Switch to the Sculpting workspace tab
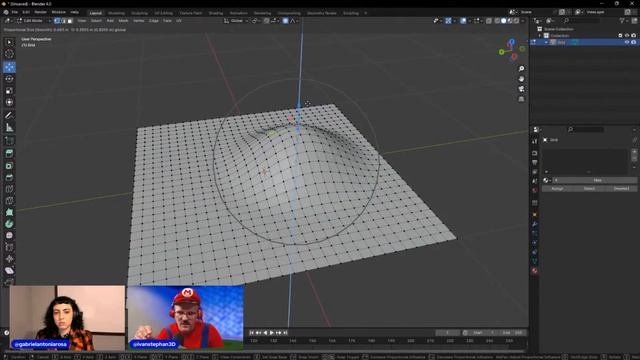The width and height of the screenshot is (640, 360). [x=140, y=13]
